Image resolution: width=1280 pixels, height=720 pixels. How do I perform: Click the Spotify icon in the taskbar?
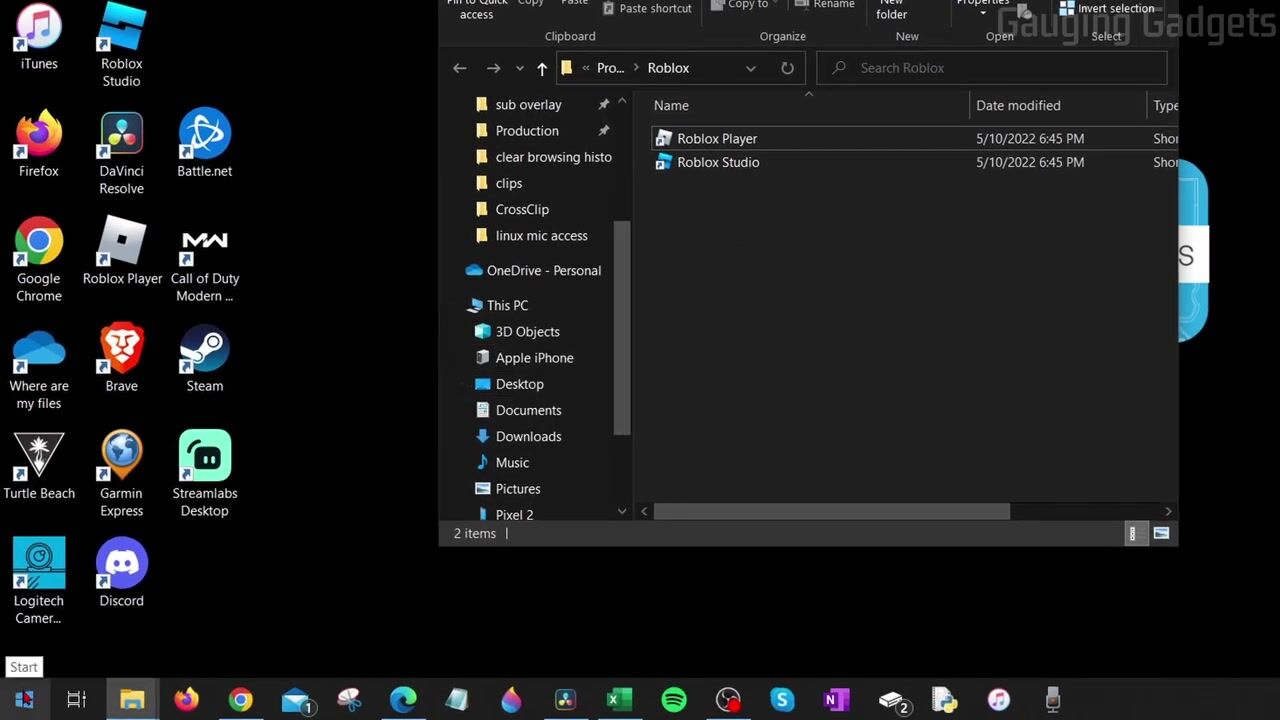point(674,700)
